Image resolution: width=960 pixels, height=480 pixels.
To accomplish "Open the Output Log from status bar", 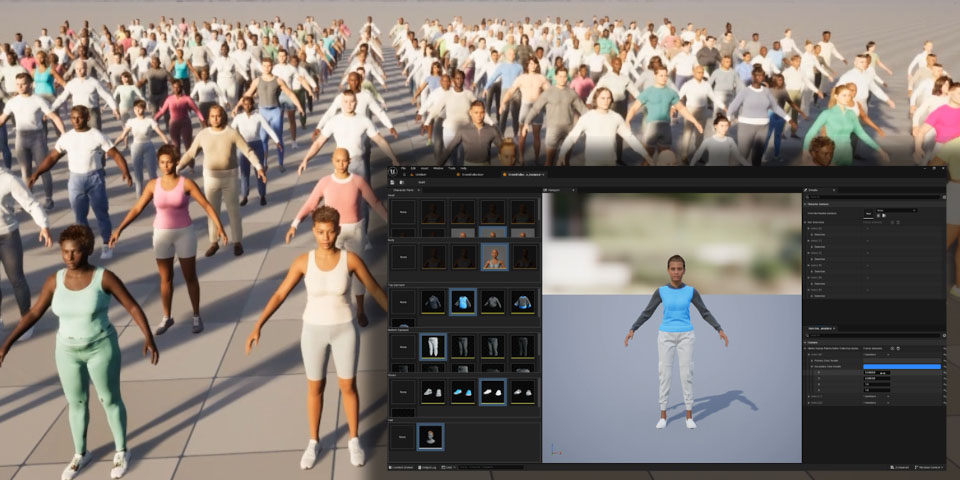I will tap(427, 467).
